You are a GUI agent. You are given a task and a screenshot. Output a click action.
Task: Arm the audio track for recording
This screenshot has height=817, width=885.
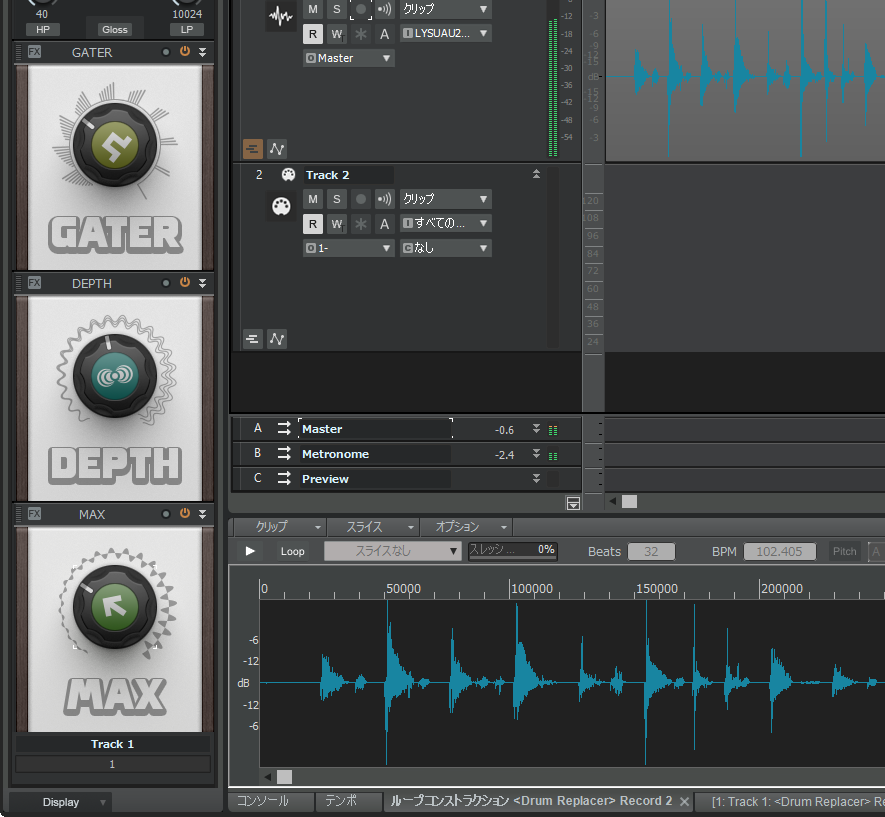[x=361, y=9]
